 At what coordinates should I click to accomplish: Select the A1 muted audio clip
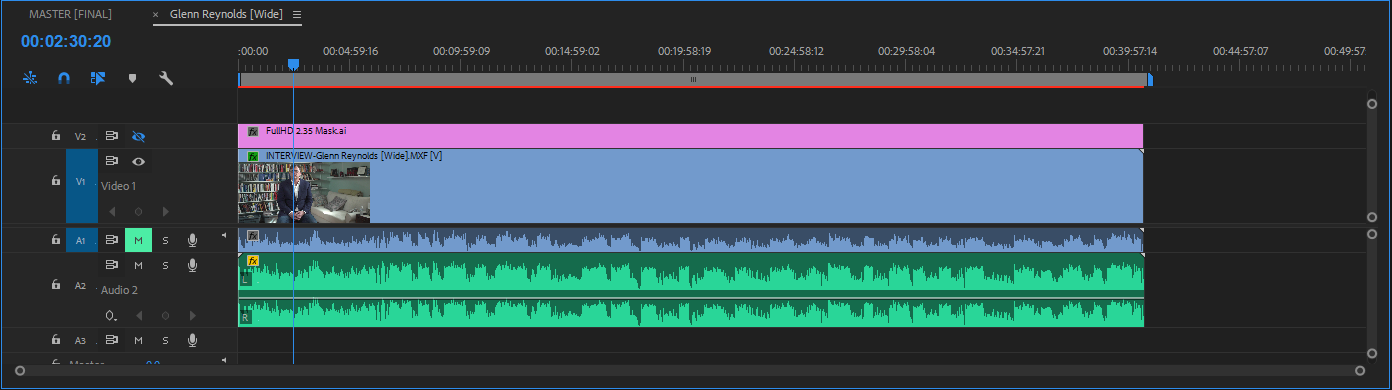pos(690,240)
